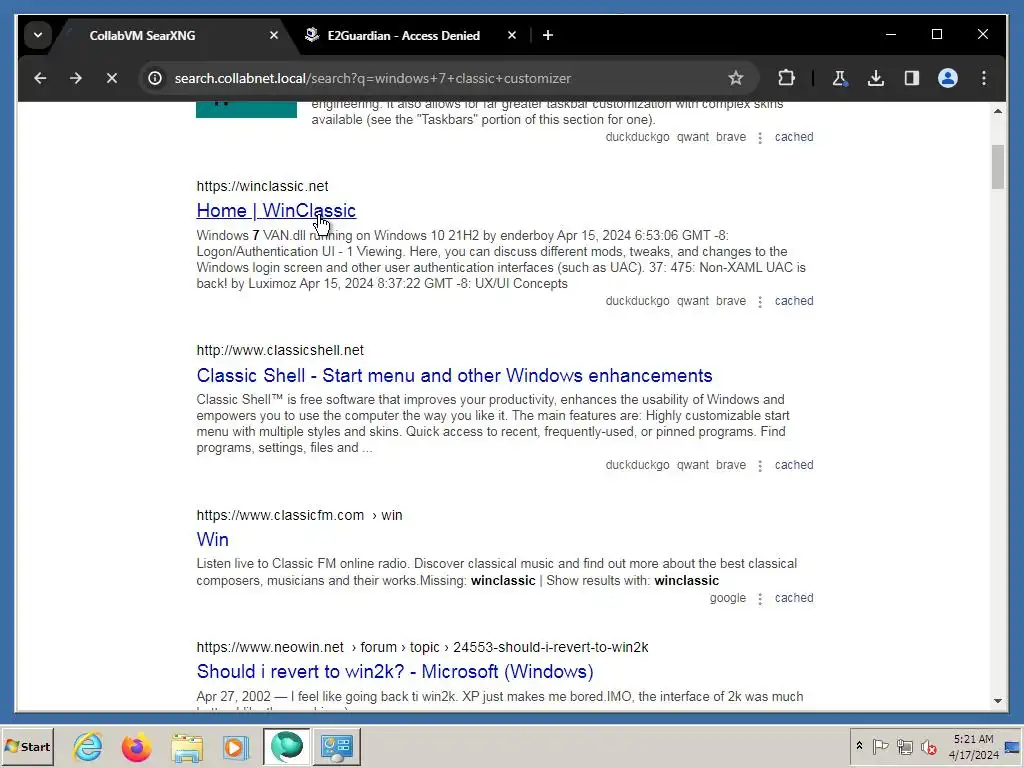This screenshot has height=768, width=1024.
Task: Open Control Panel taskbar icon
Action: [337, 746]
